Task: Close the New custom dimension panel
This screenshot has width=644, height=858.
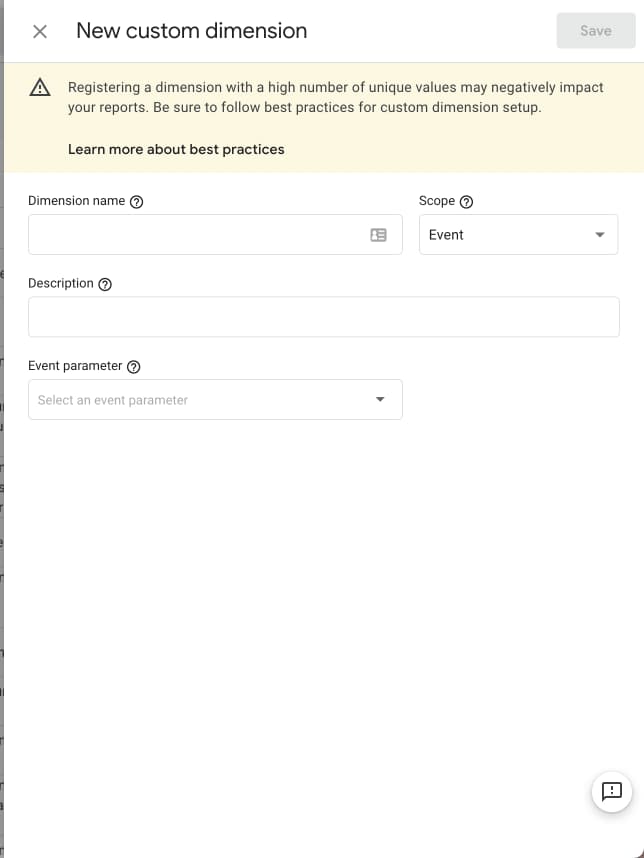Action: tap(40, 31)
